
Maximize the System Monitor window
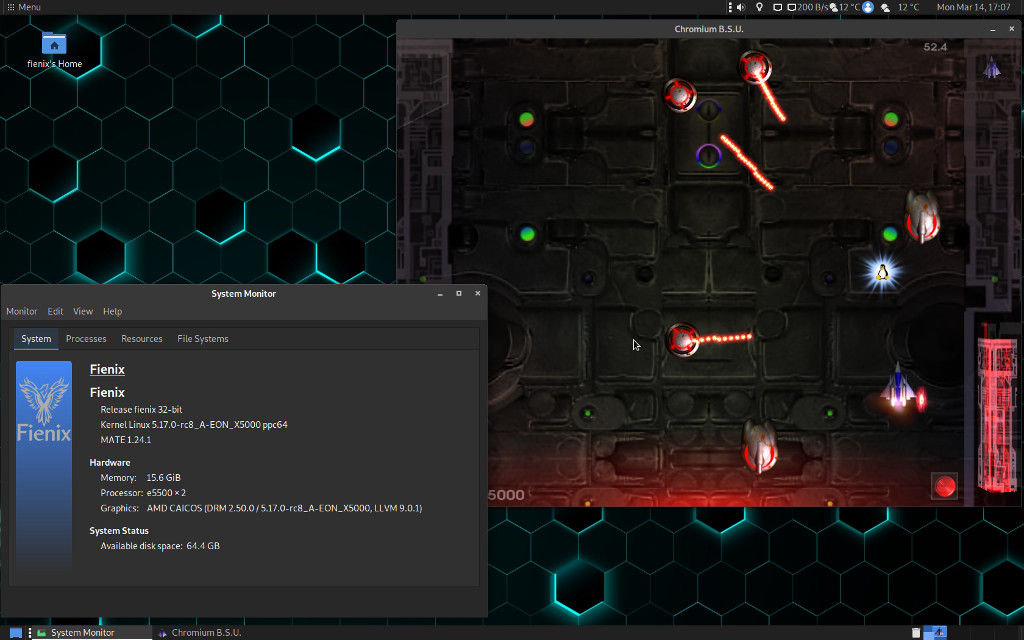click(458, 294)
